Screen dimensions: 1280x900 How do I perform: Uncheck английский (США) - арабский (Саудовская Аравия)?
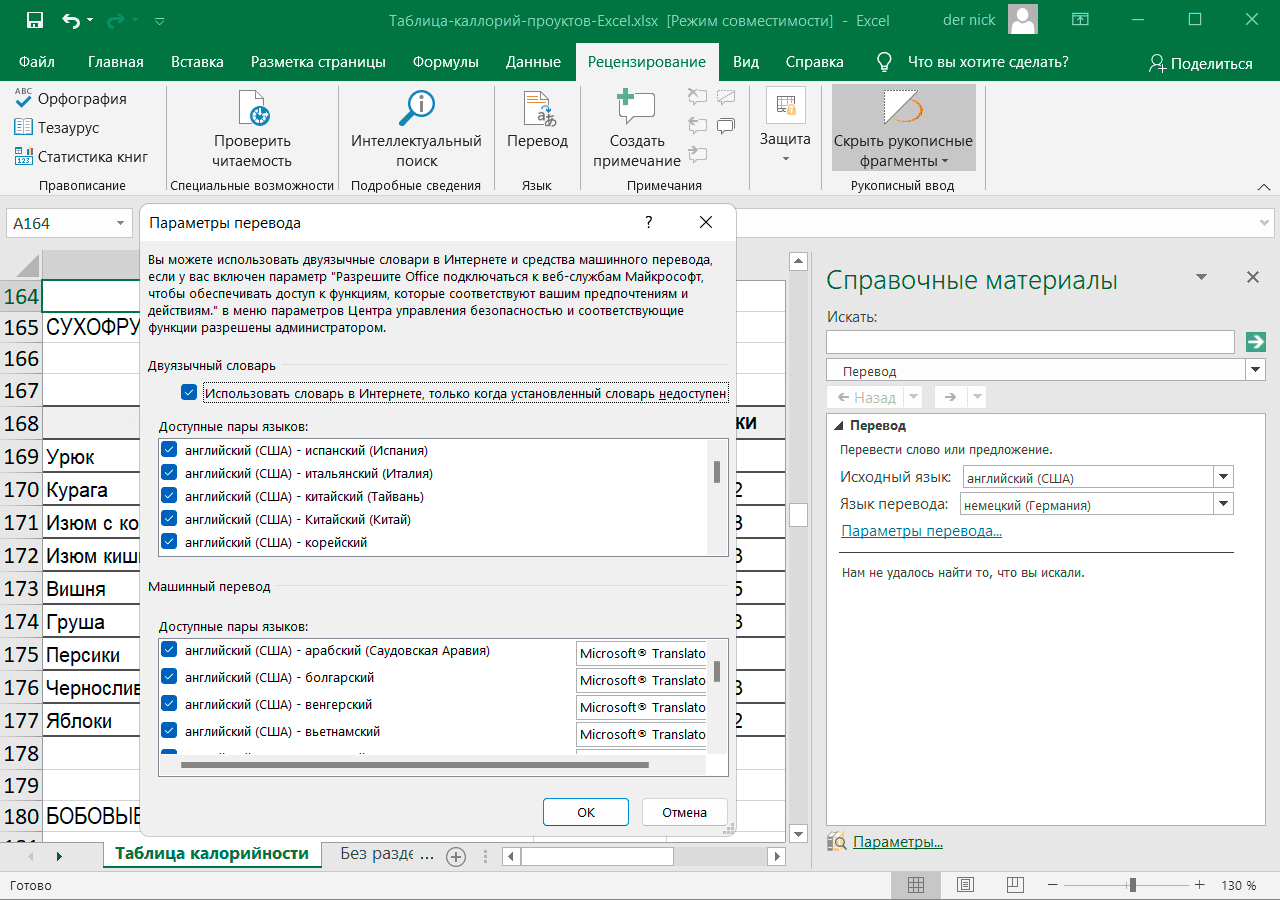tap(169, 650)
